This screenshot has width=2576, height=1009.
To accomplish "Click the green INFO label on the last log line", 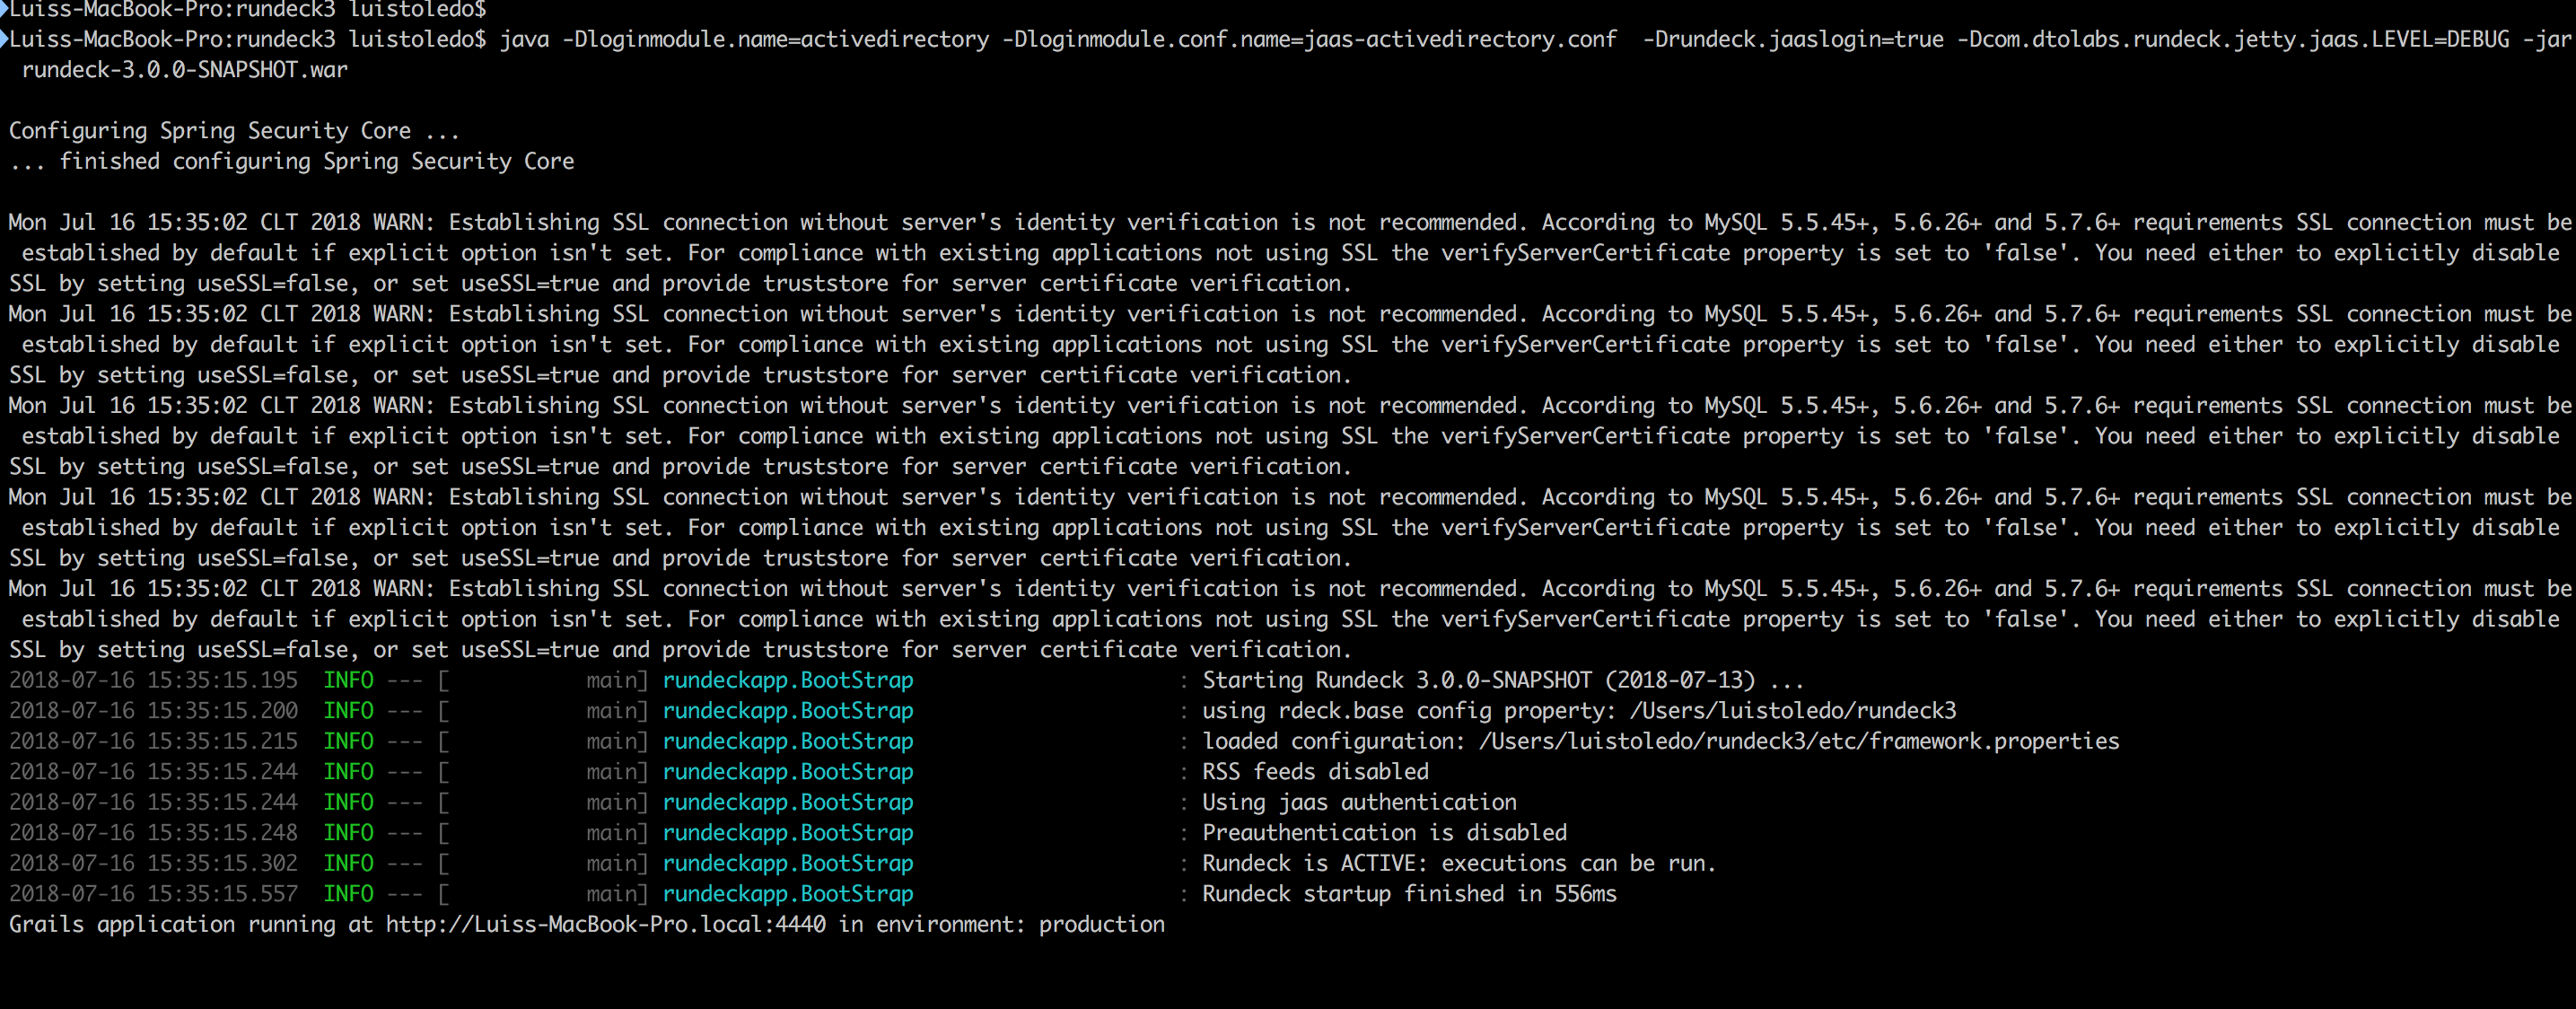I will click(348, 895).
